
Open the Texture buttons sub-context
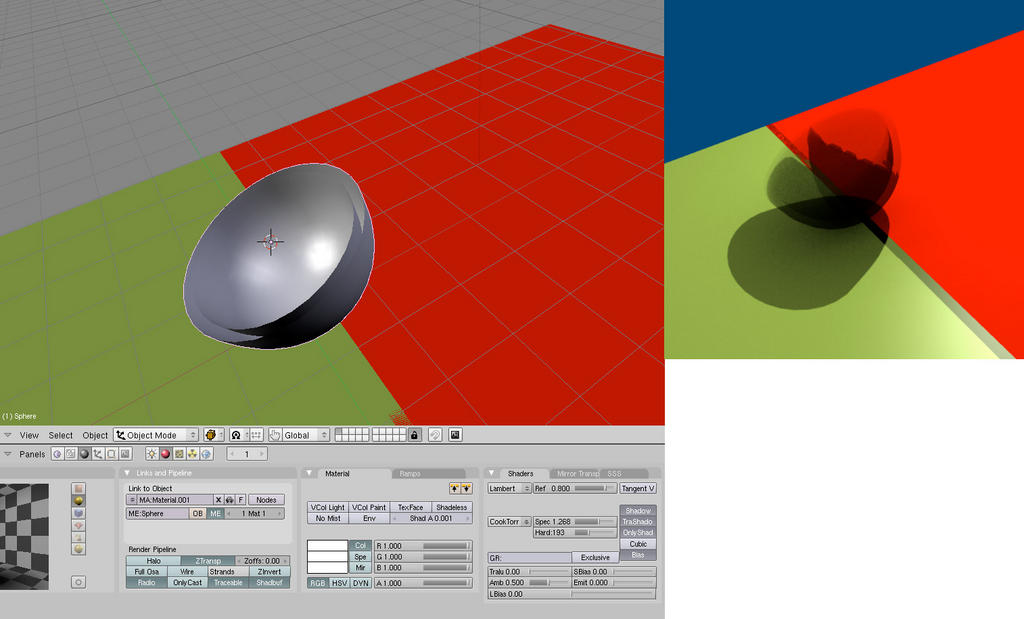pyautogui.click(x=179, y=454)
